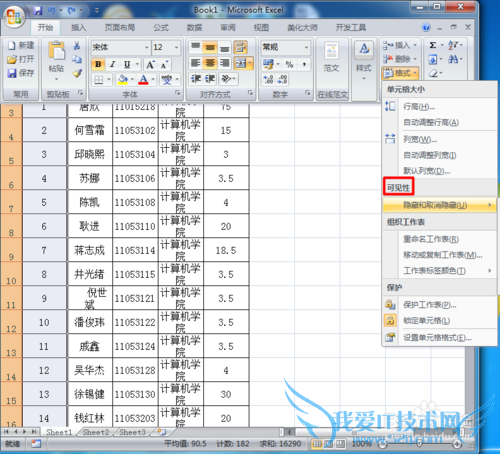Click 新建 new button

21,45
